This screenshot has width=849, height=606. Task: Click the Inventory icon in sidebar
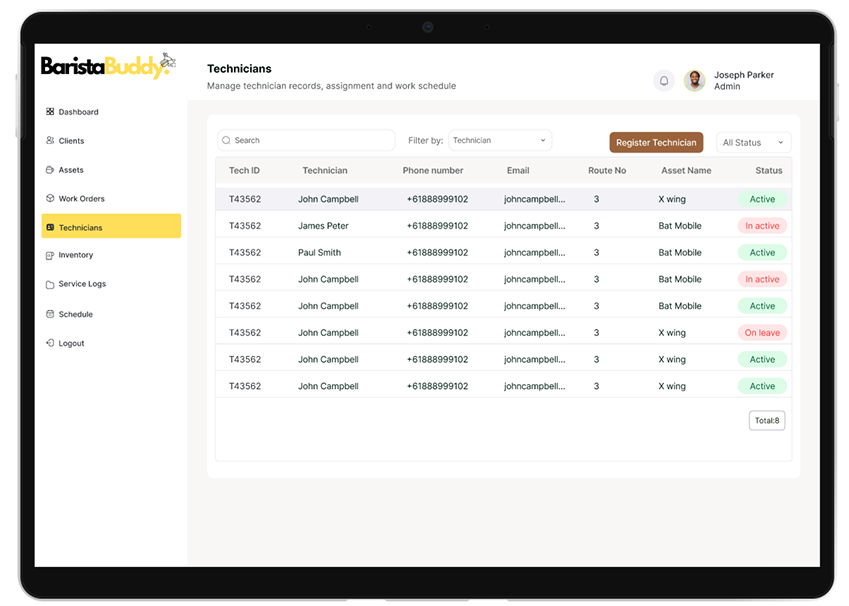(x=50, y=255)
